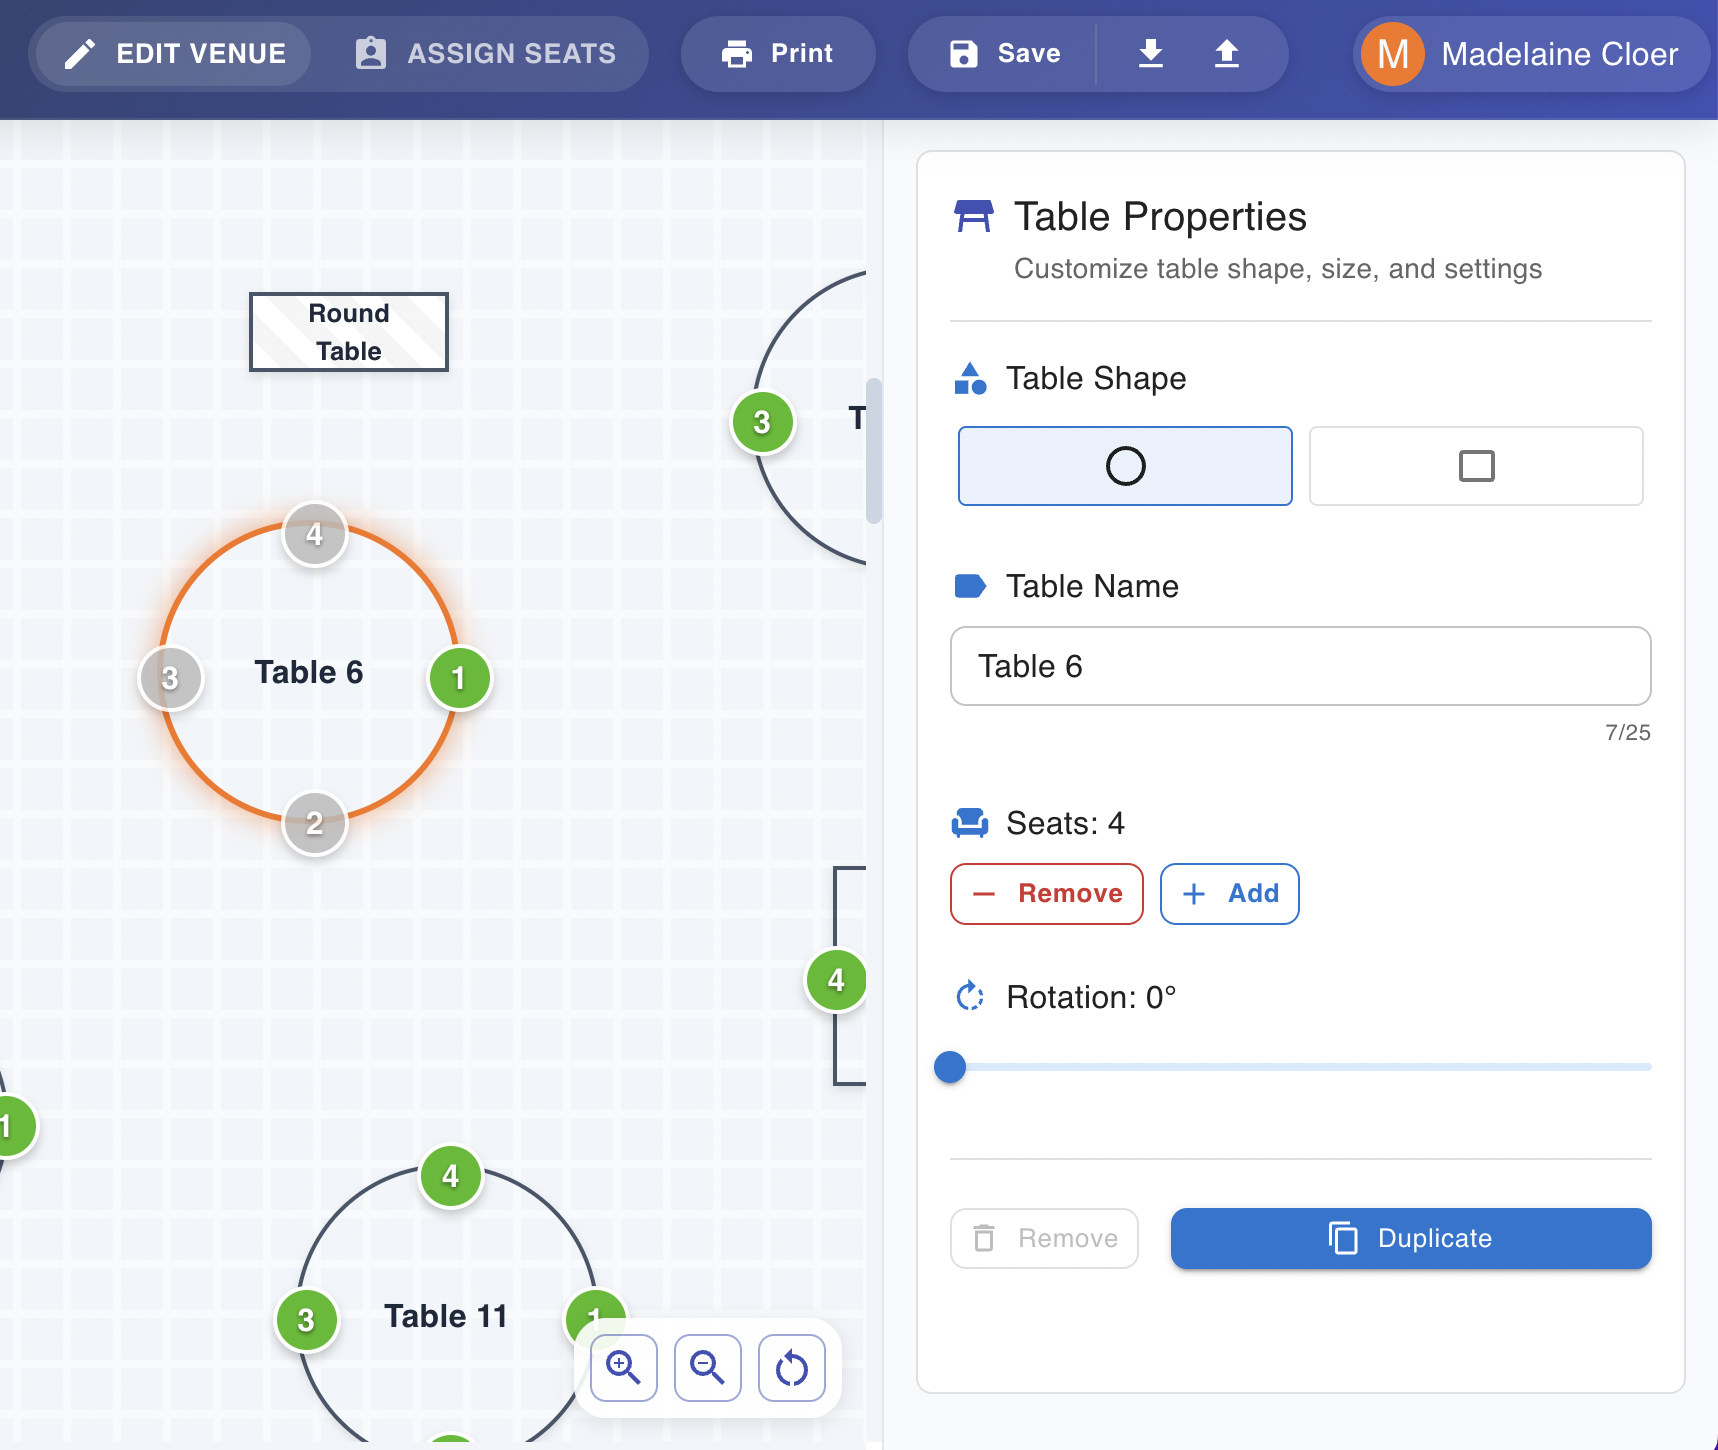The height and width of the screenshot is (1450, 1718).
Task: Click the Table Name input field
Action: [1300, 666]
